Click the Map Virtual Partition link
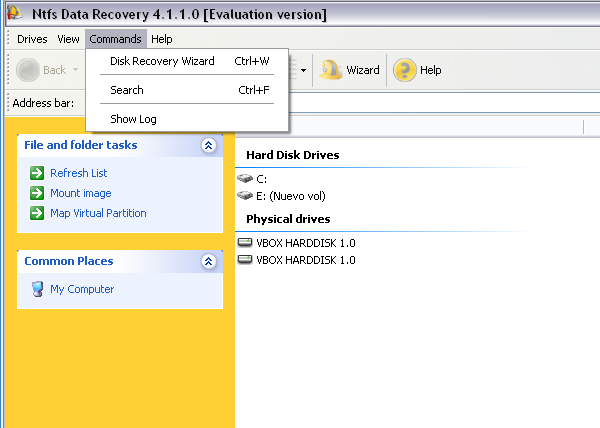 98,213
